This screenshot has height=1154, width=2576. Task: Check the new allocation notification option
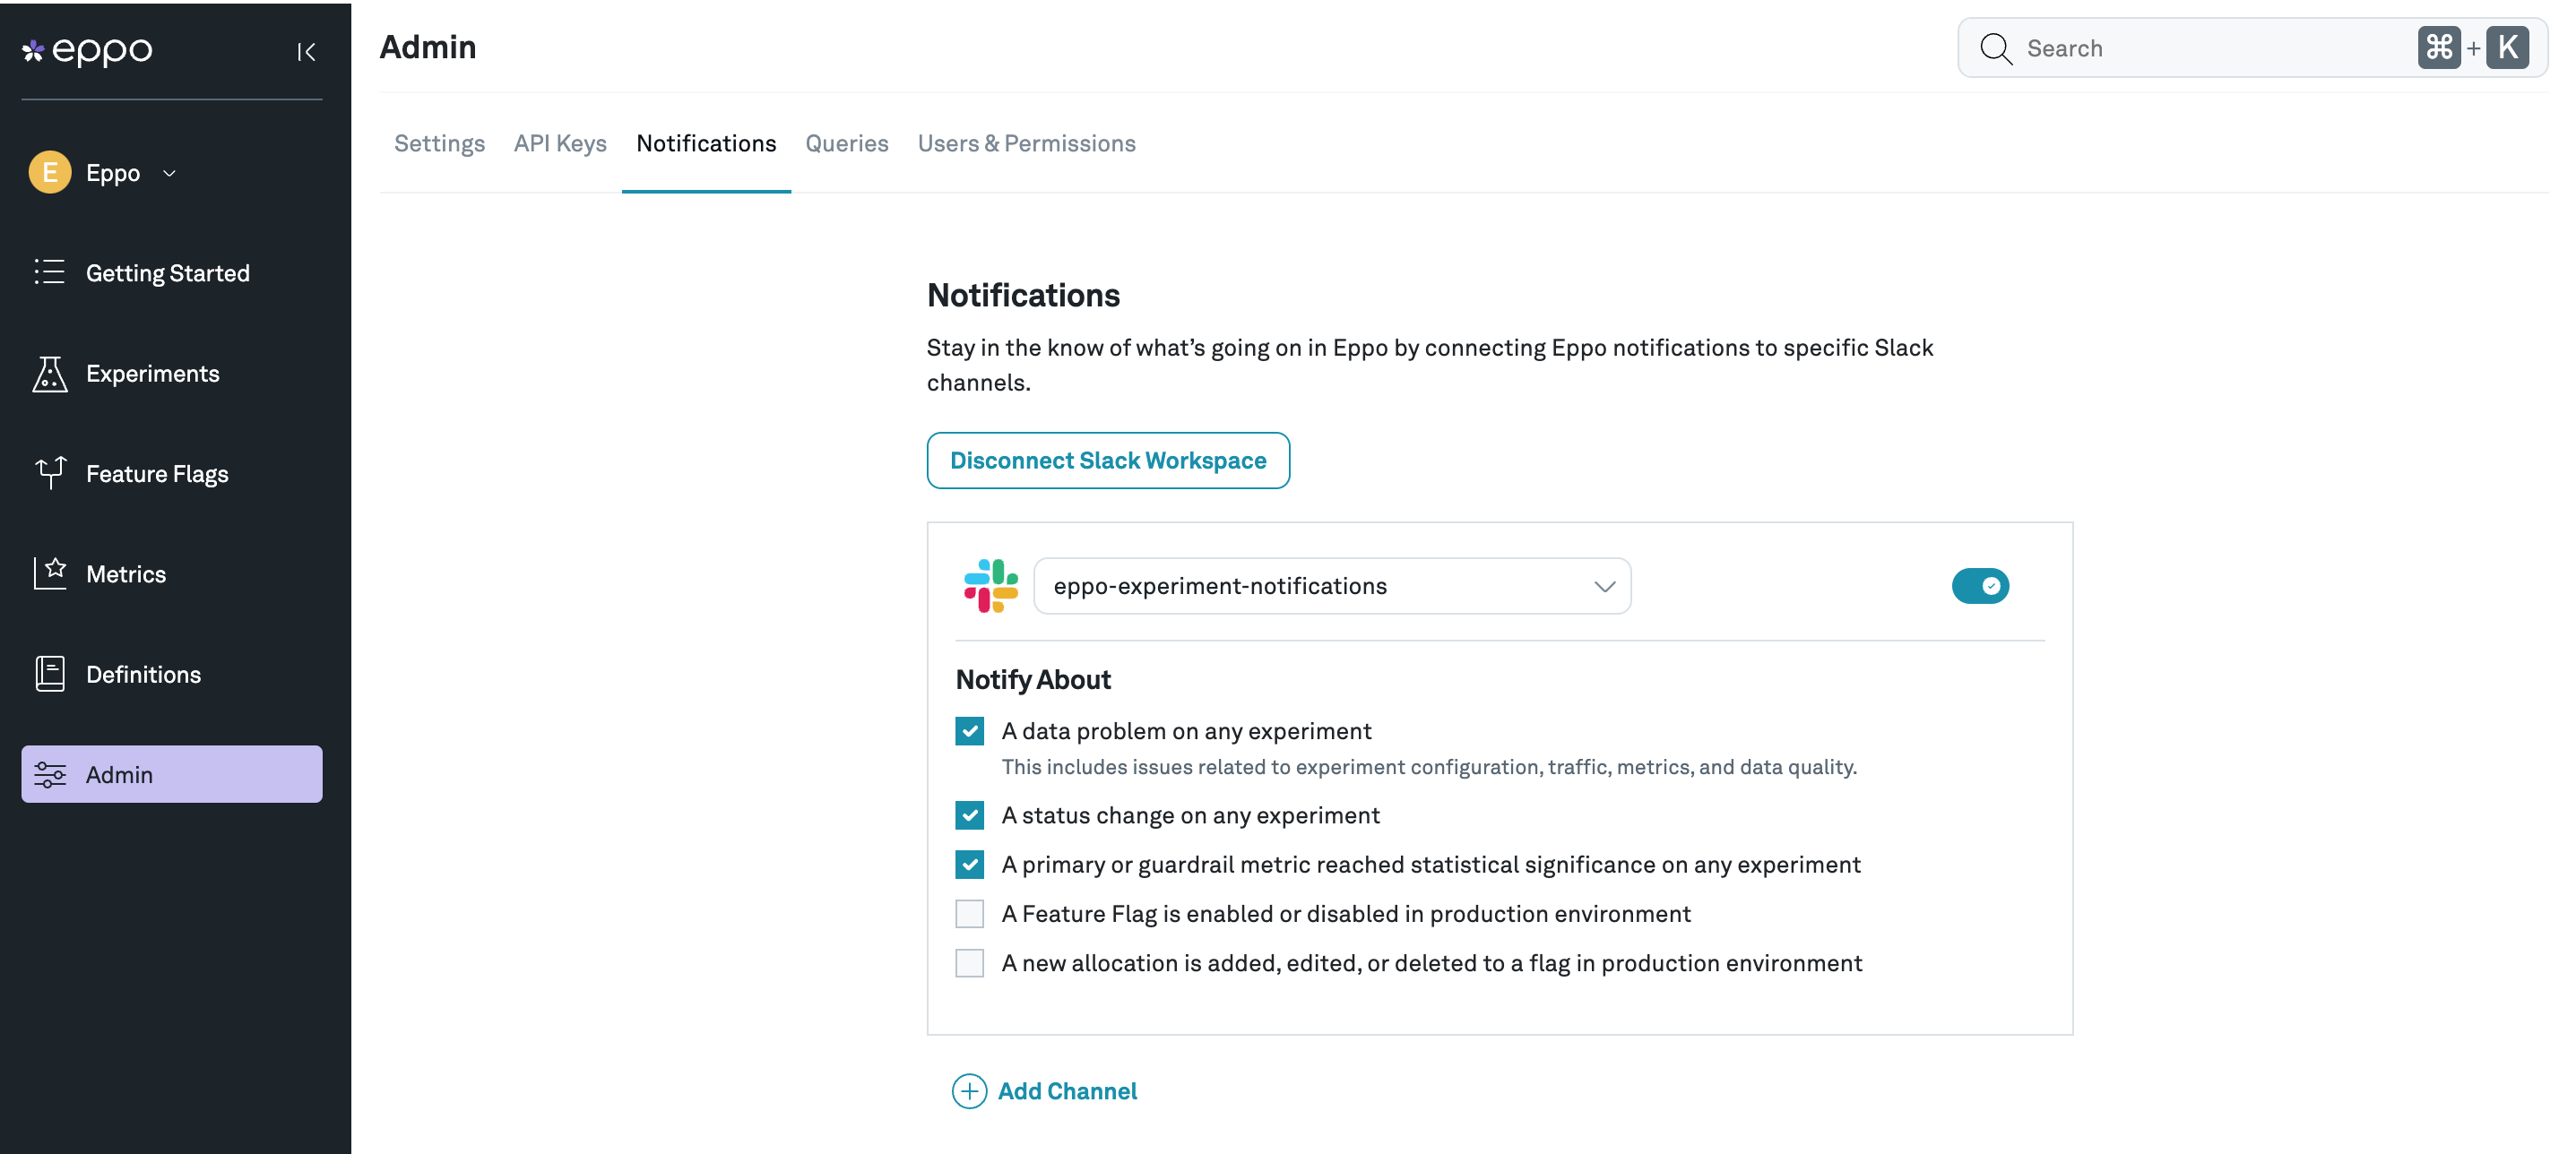(969, 963)
